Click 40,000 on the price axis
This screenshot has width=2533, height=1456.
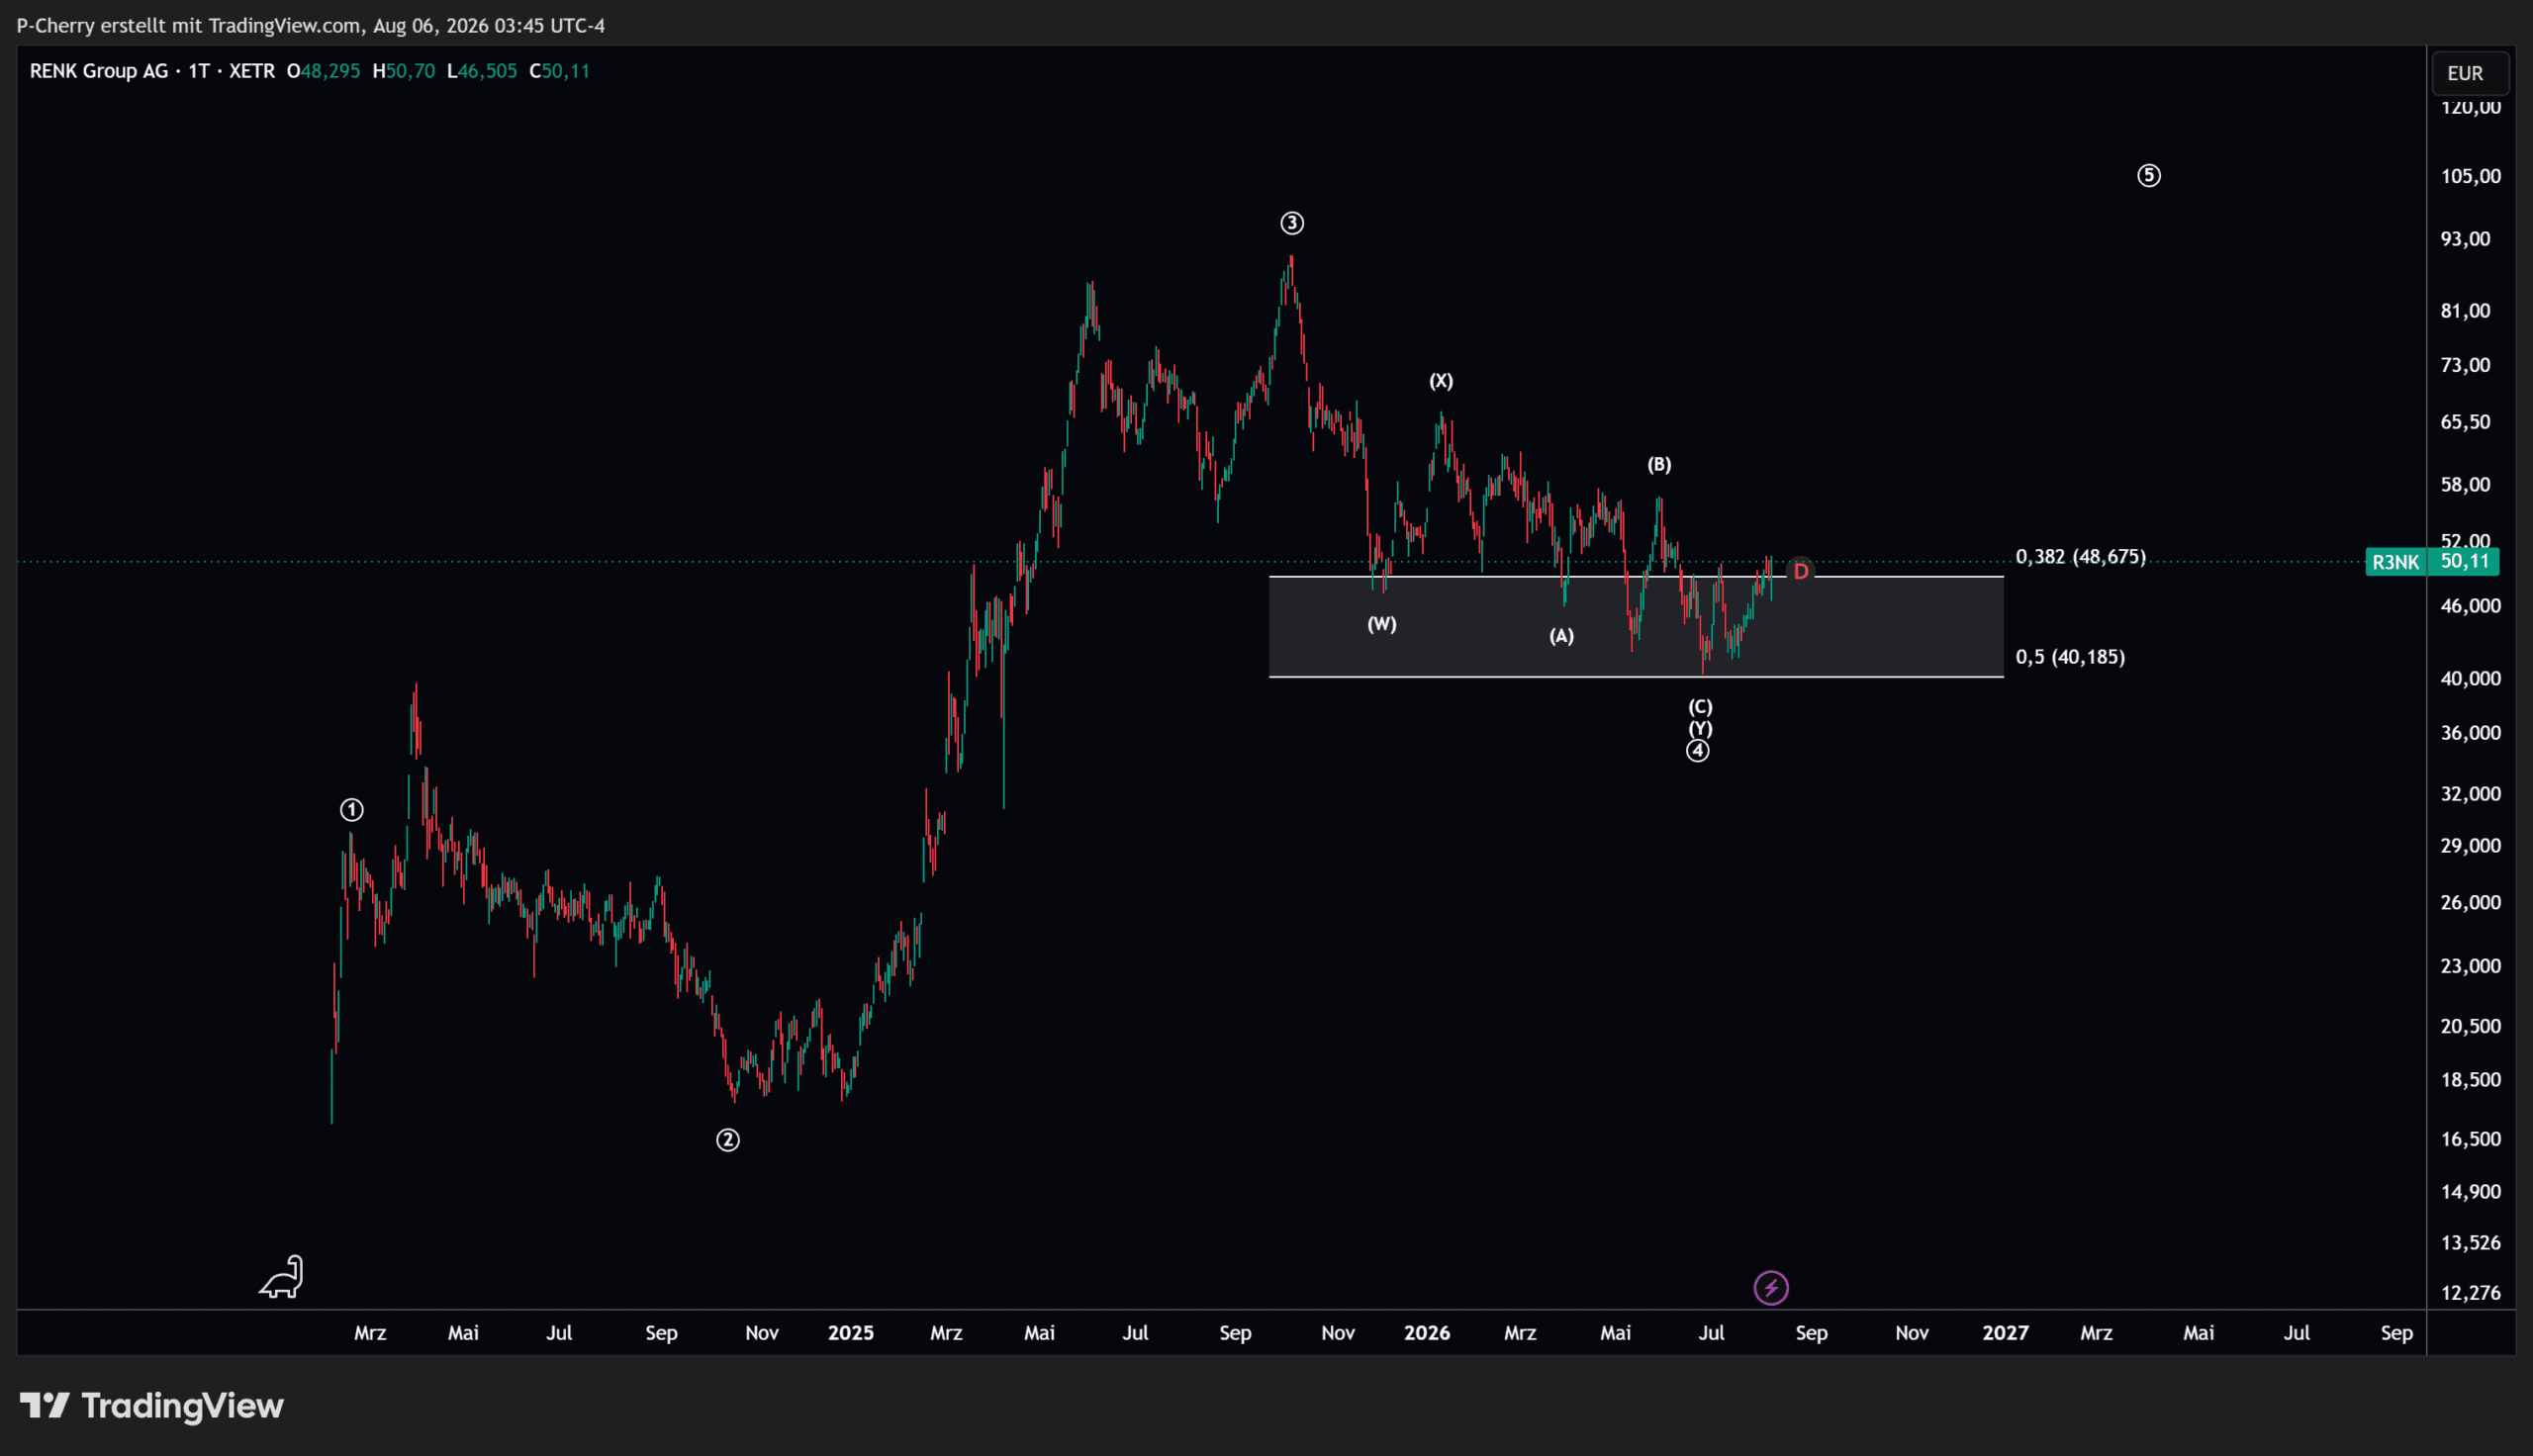(2471, 679)
